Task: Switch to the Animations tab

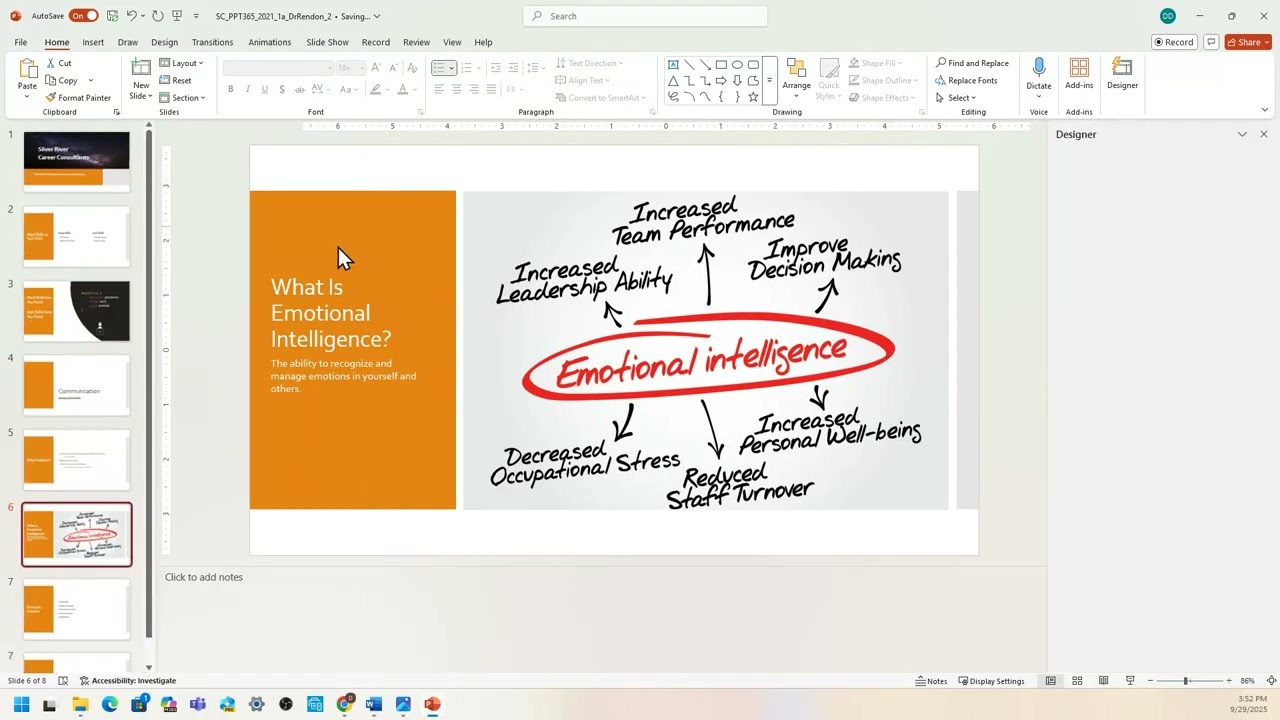Action: [x=270, y=42]
